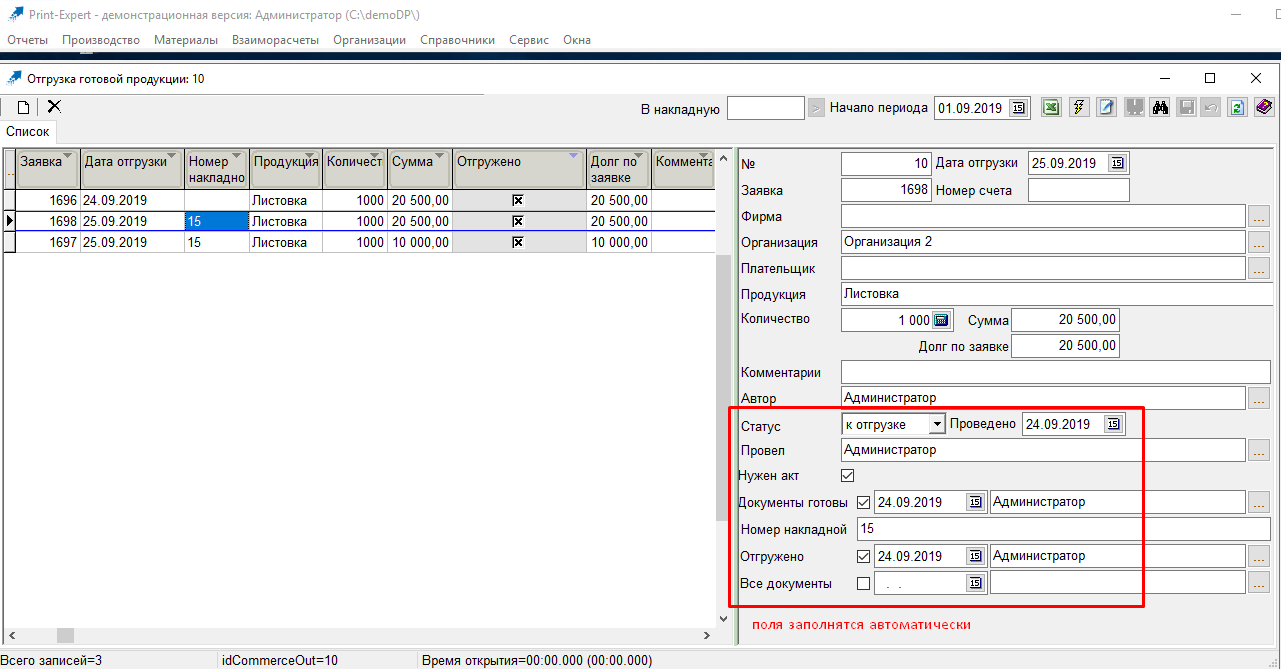
Task: Open the purple help book icon
Action: 1264,108
